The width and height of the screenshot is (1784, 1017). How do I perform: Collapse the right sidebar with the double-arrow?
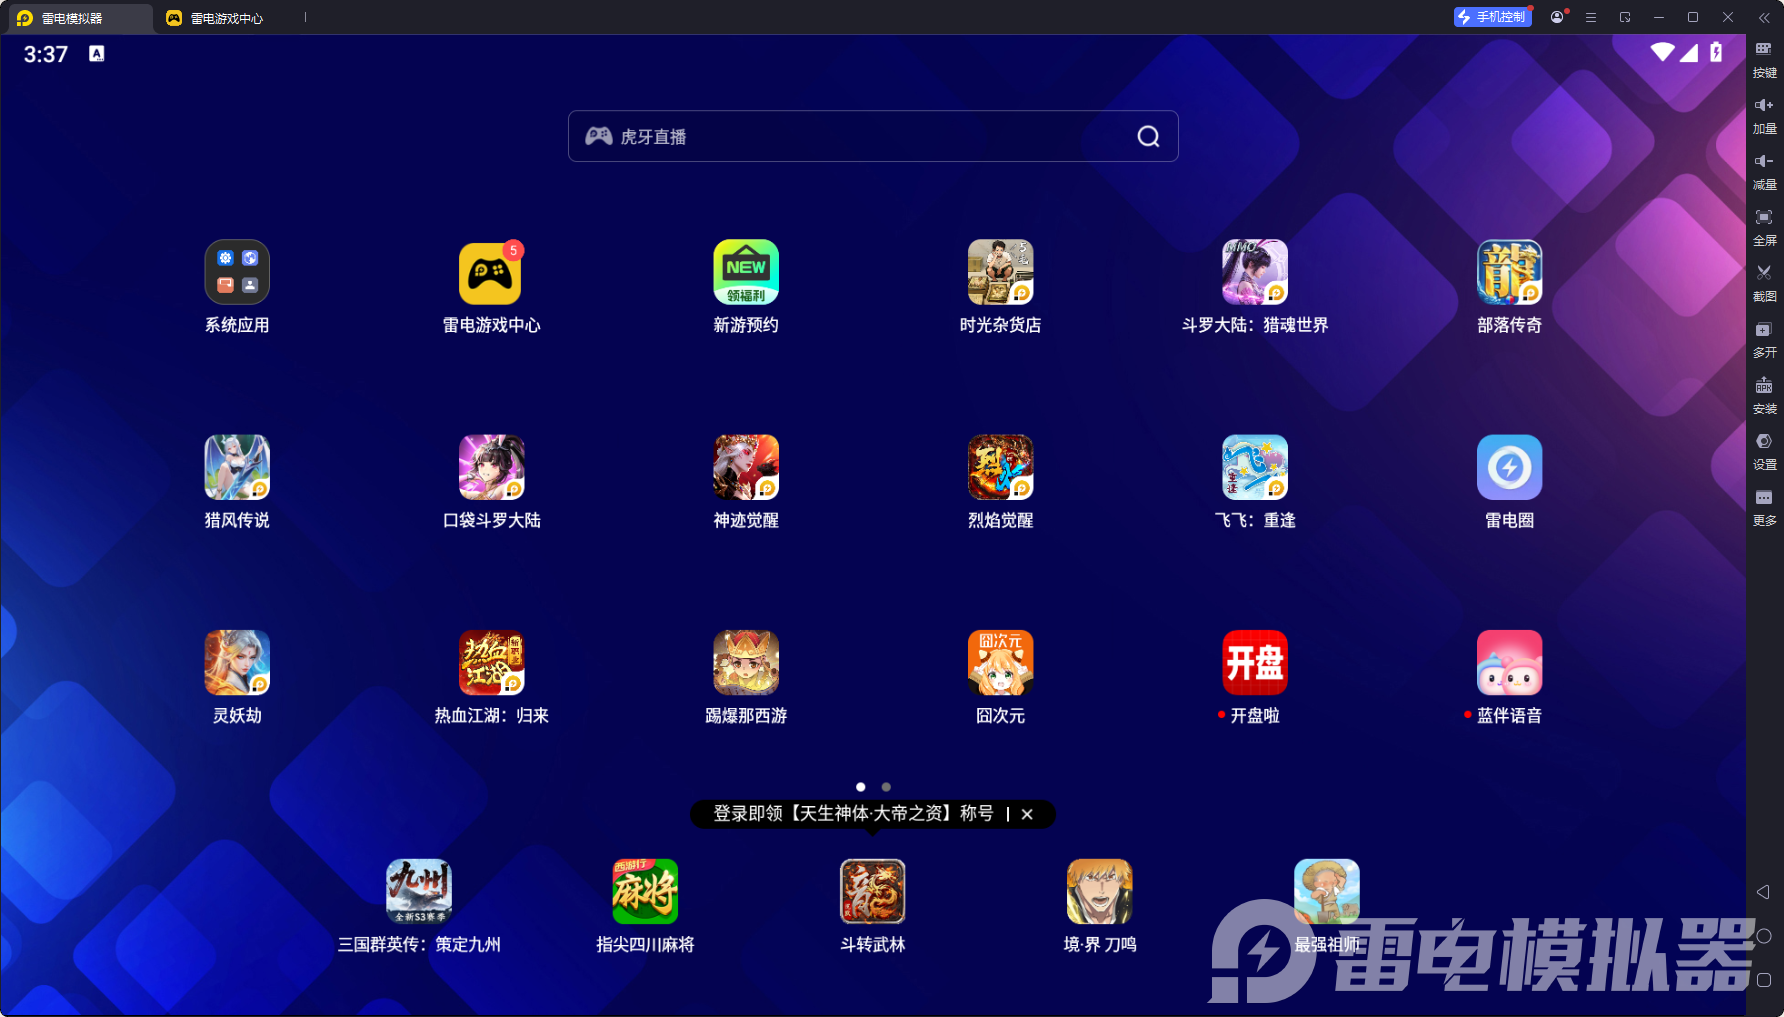[1764, 17]
